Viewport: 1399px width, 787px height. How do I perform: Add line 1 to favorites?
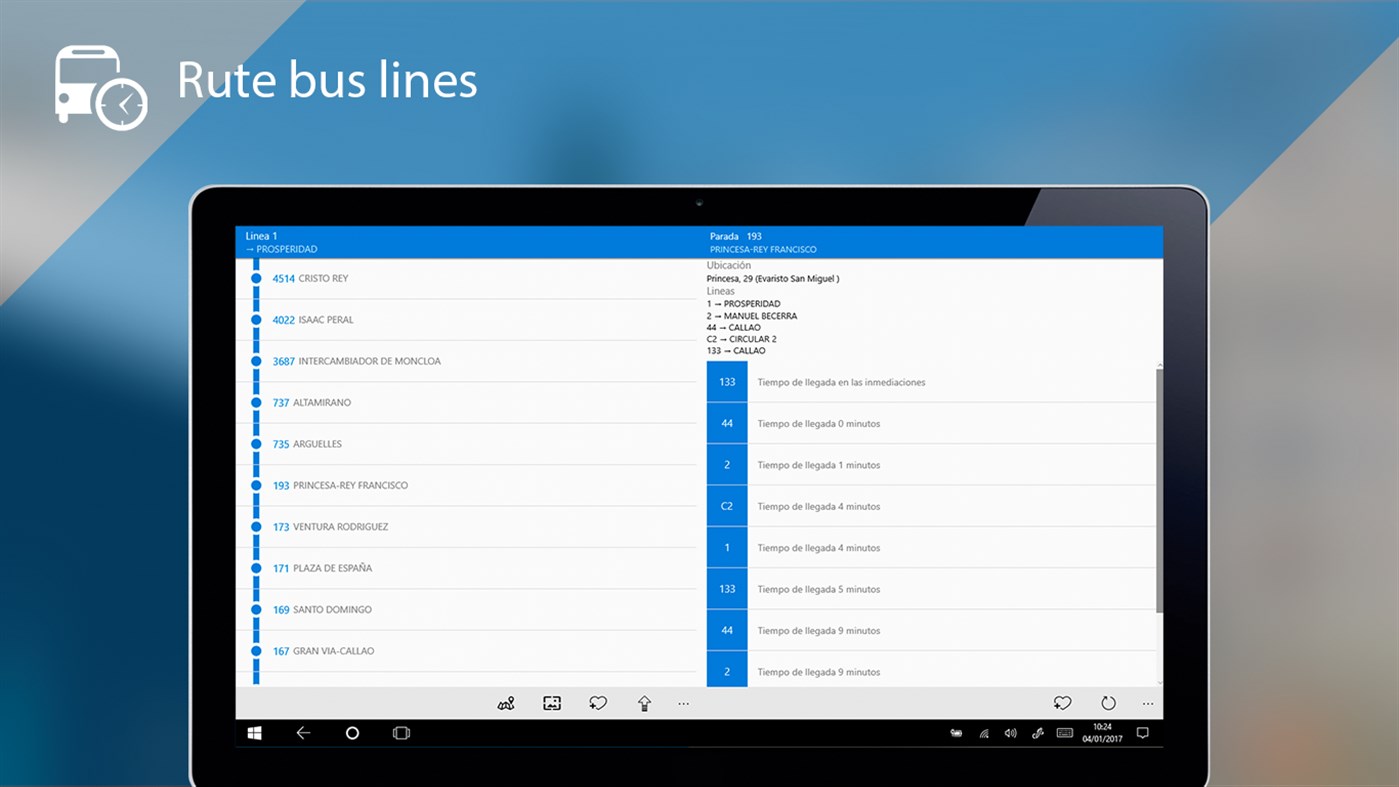coord(597,703)
